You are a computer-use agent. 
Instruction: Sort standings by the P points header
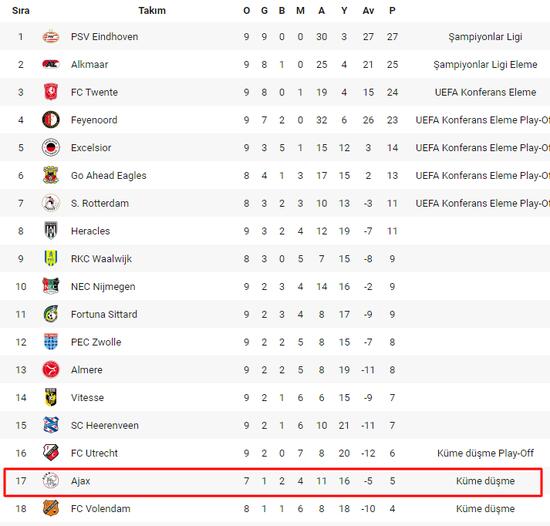coord(392,11)
